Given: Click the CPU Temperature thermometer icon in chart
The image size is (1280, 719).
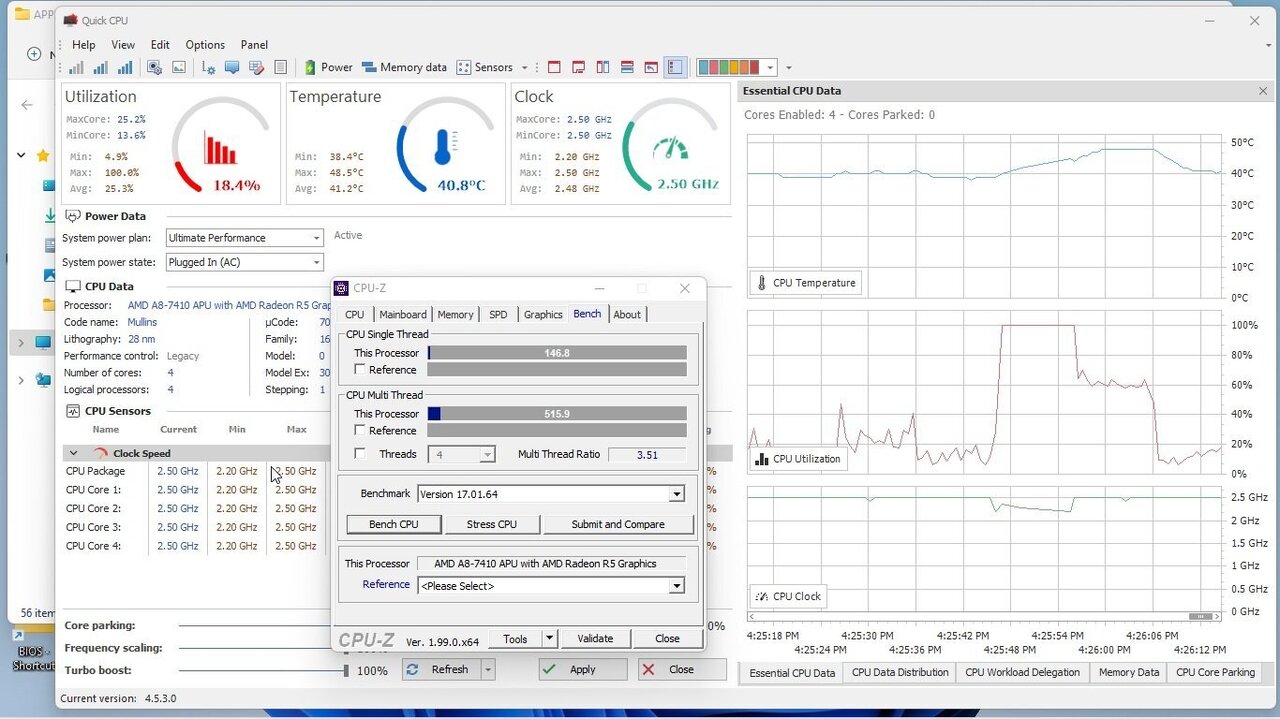Looking at the screenshot, I should pos(761,283).
